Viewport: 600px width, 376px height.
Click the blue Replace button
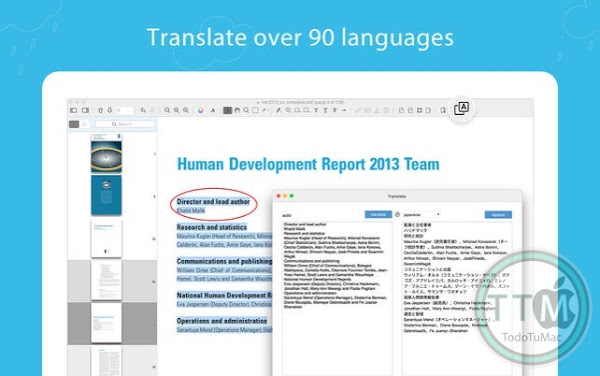pos(498,215)
